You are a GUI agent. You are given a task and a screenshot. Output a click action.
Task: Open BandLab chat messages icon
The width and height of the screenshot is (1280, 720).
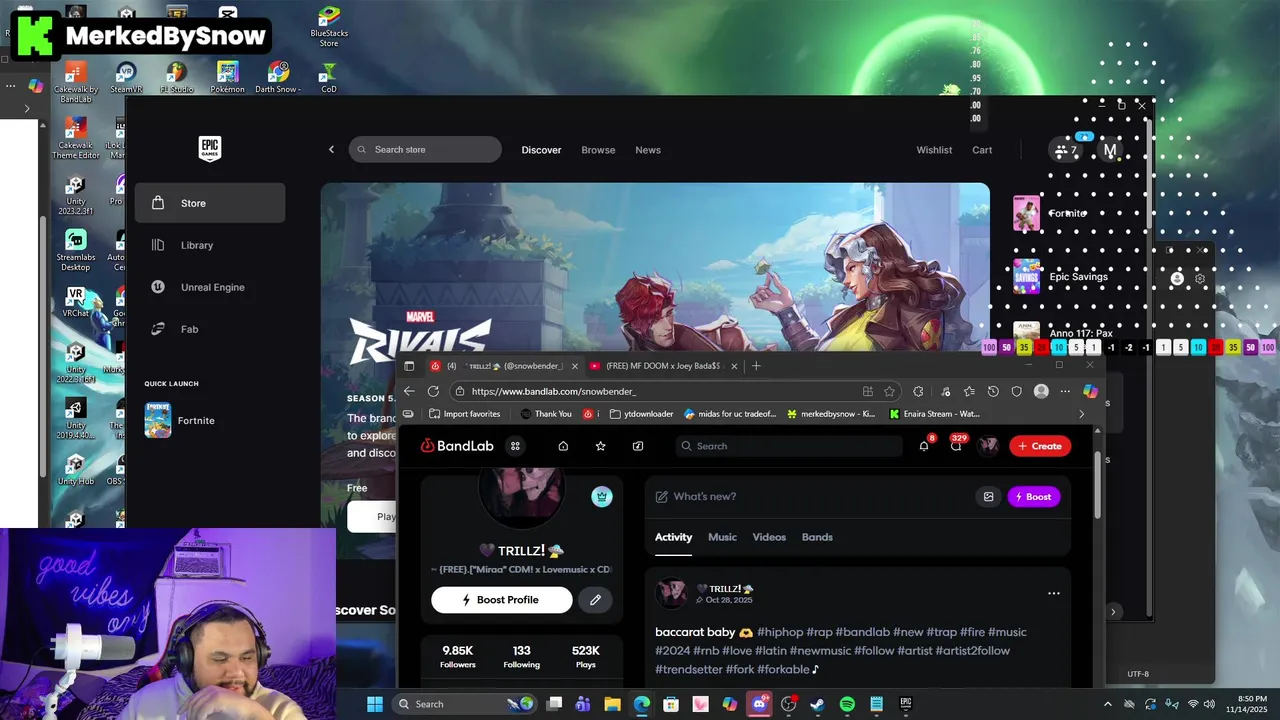[x=956, y=446]
